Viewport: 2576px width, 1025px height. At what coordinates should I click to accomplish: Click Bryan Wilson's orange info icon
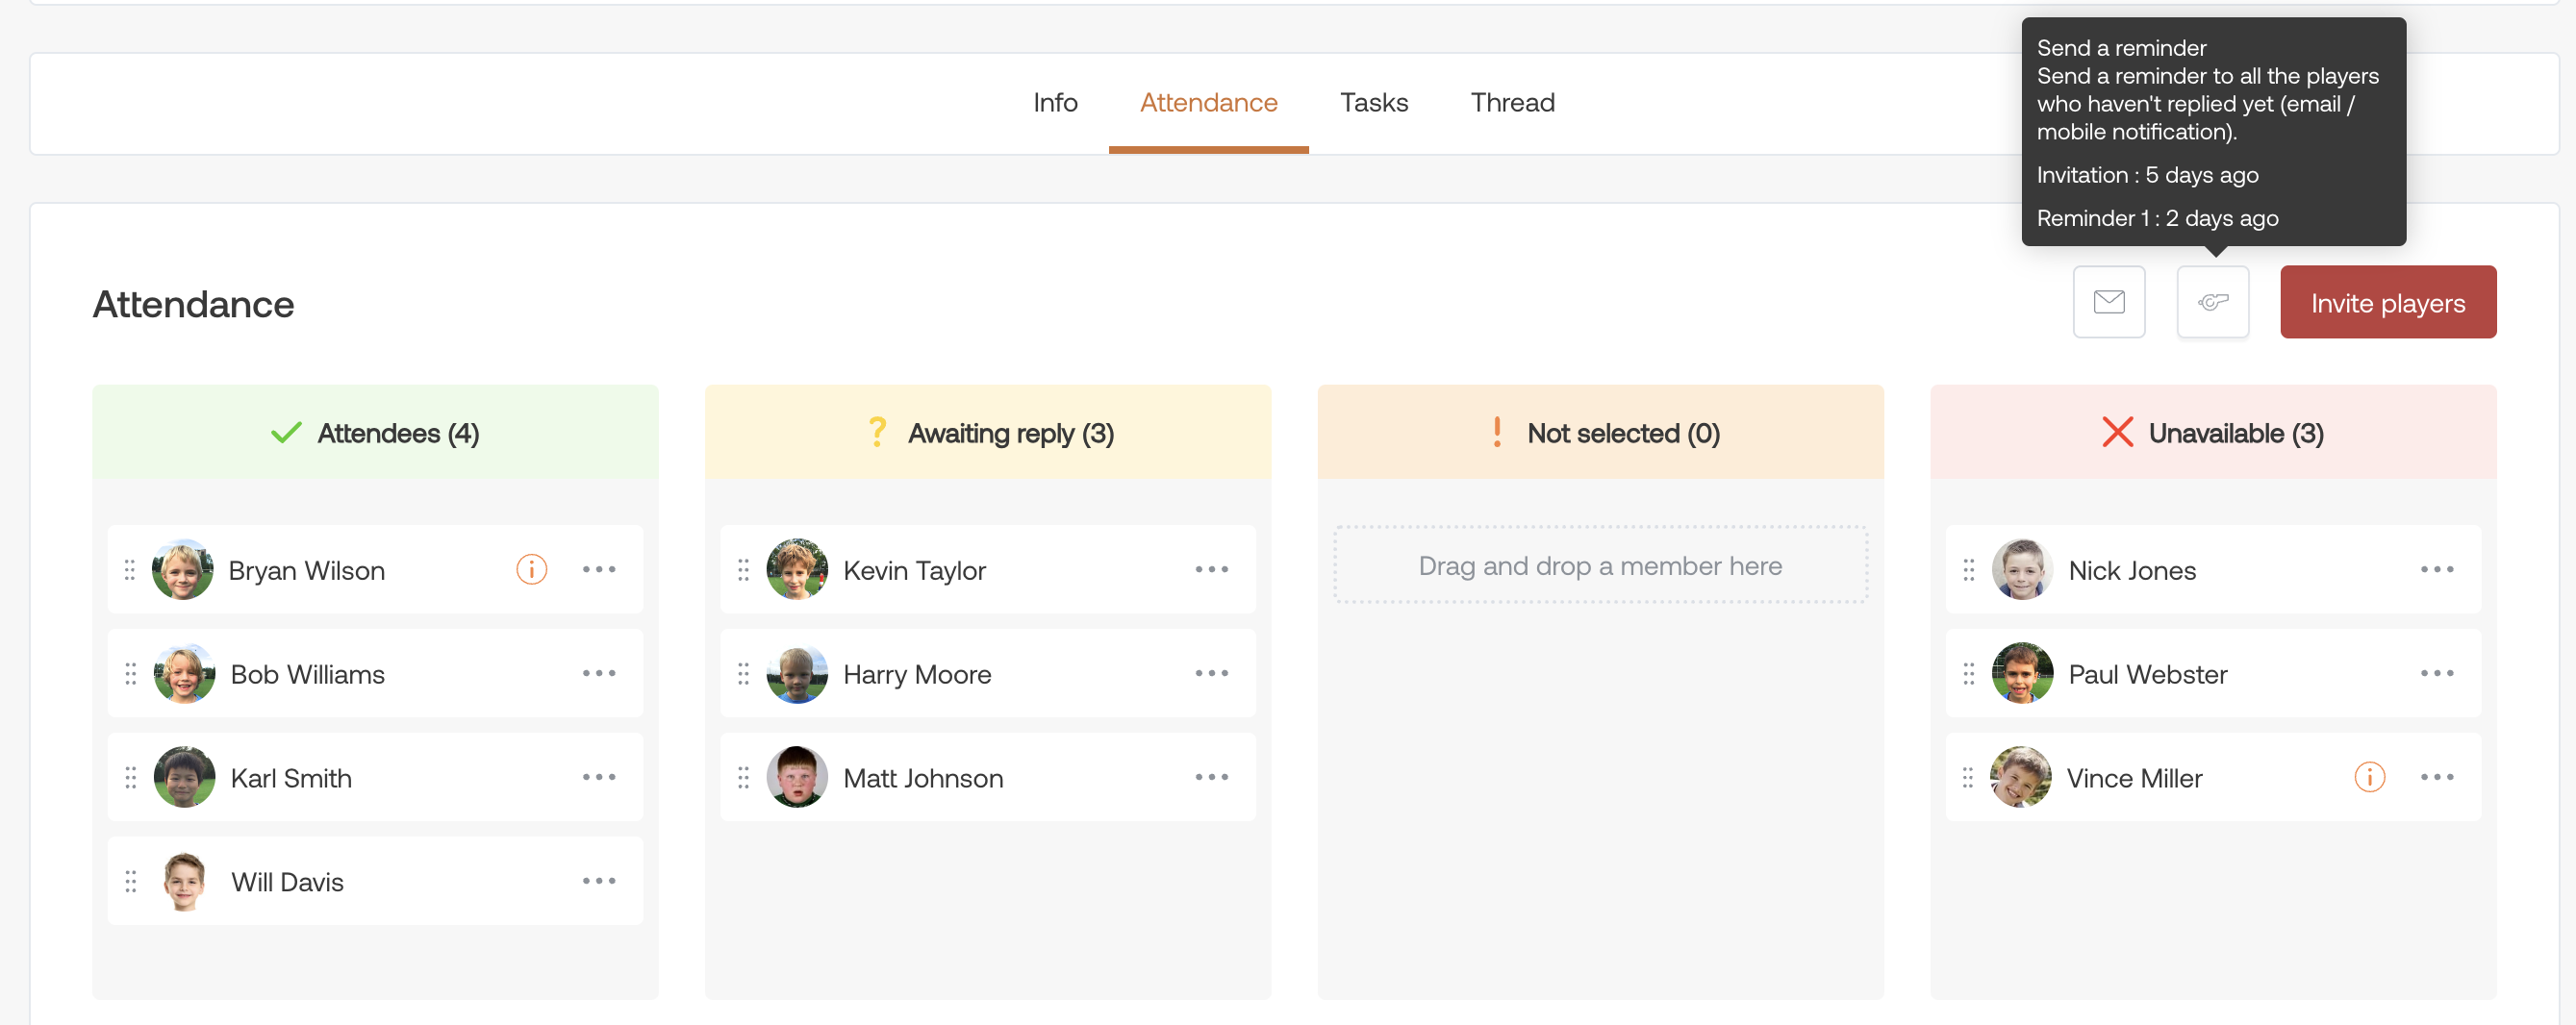tap(531, 569)
